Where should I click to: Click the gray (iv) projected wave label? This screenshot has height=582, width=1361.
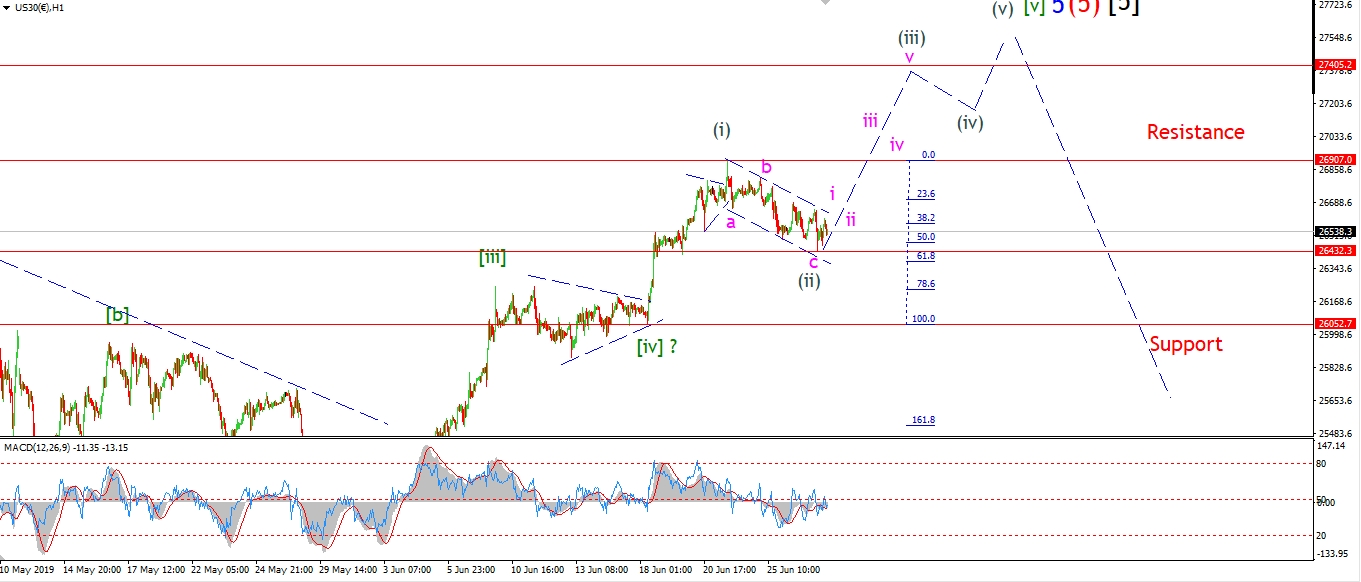tap(969, 123)
